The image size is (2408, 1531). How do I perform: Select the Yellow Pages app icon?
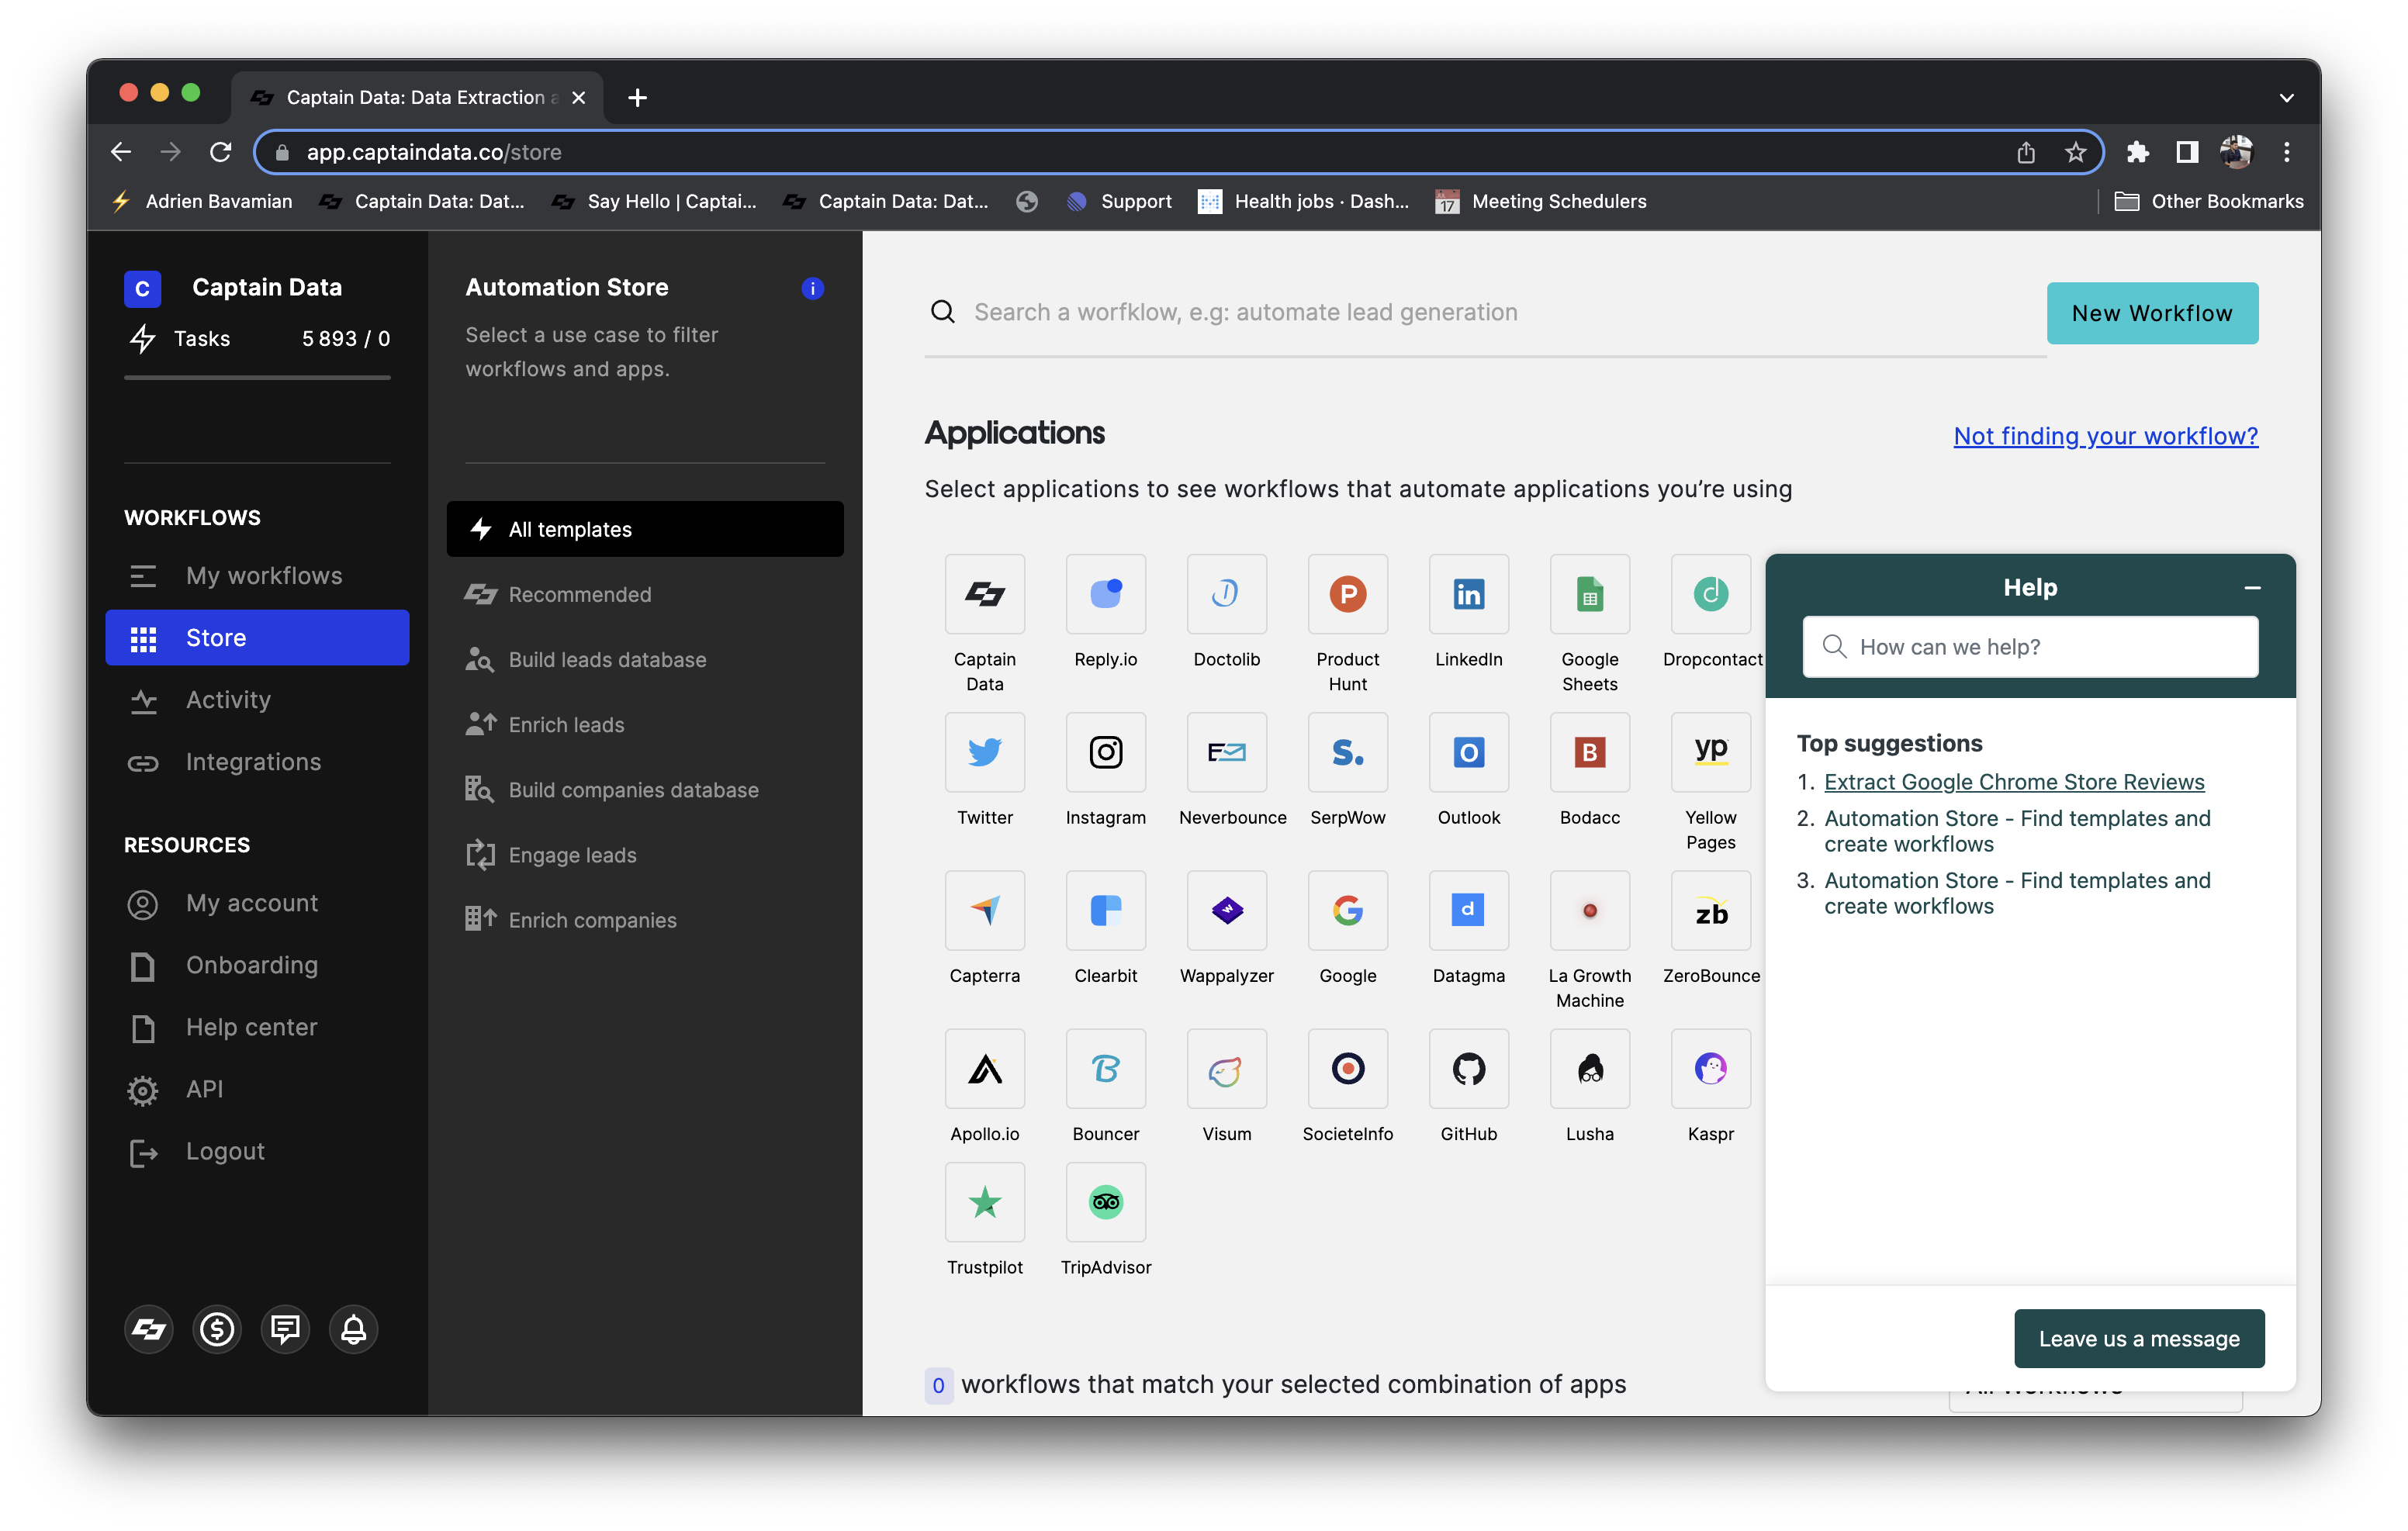(1710, 752)
